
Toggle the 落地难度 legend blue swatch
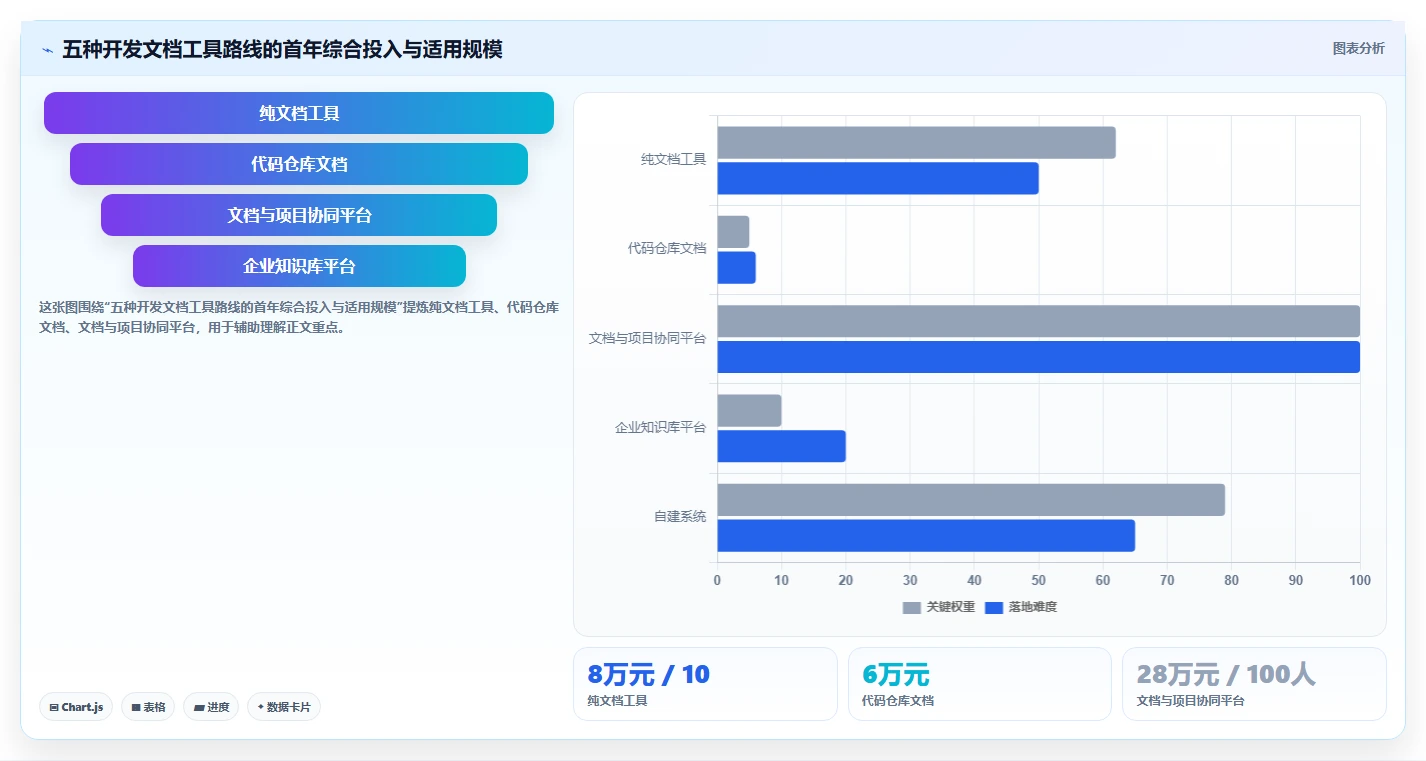(994, 607)
